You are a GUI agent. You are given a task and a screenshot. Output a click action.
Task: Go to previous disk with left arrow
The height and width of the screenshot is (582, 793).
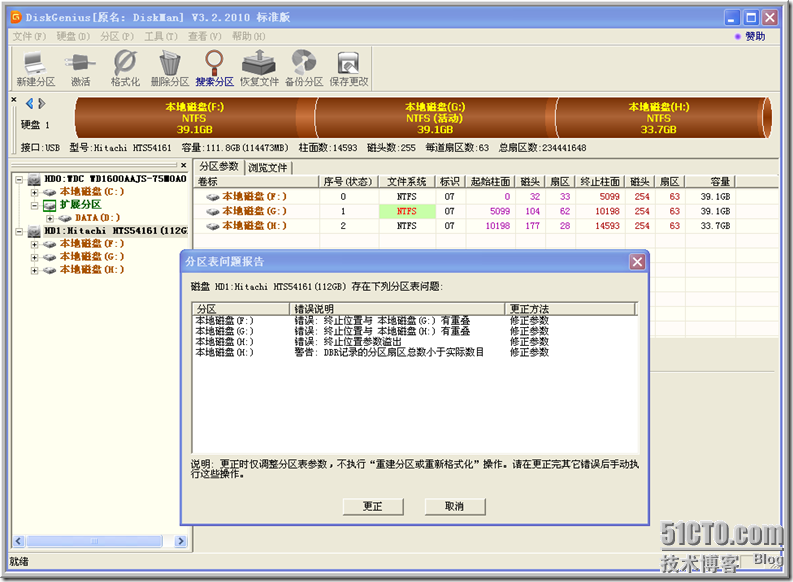(29, 104)
